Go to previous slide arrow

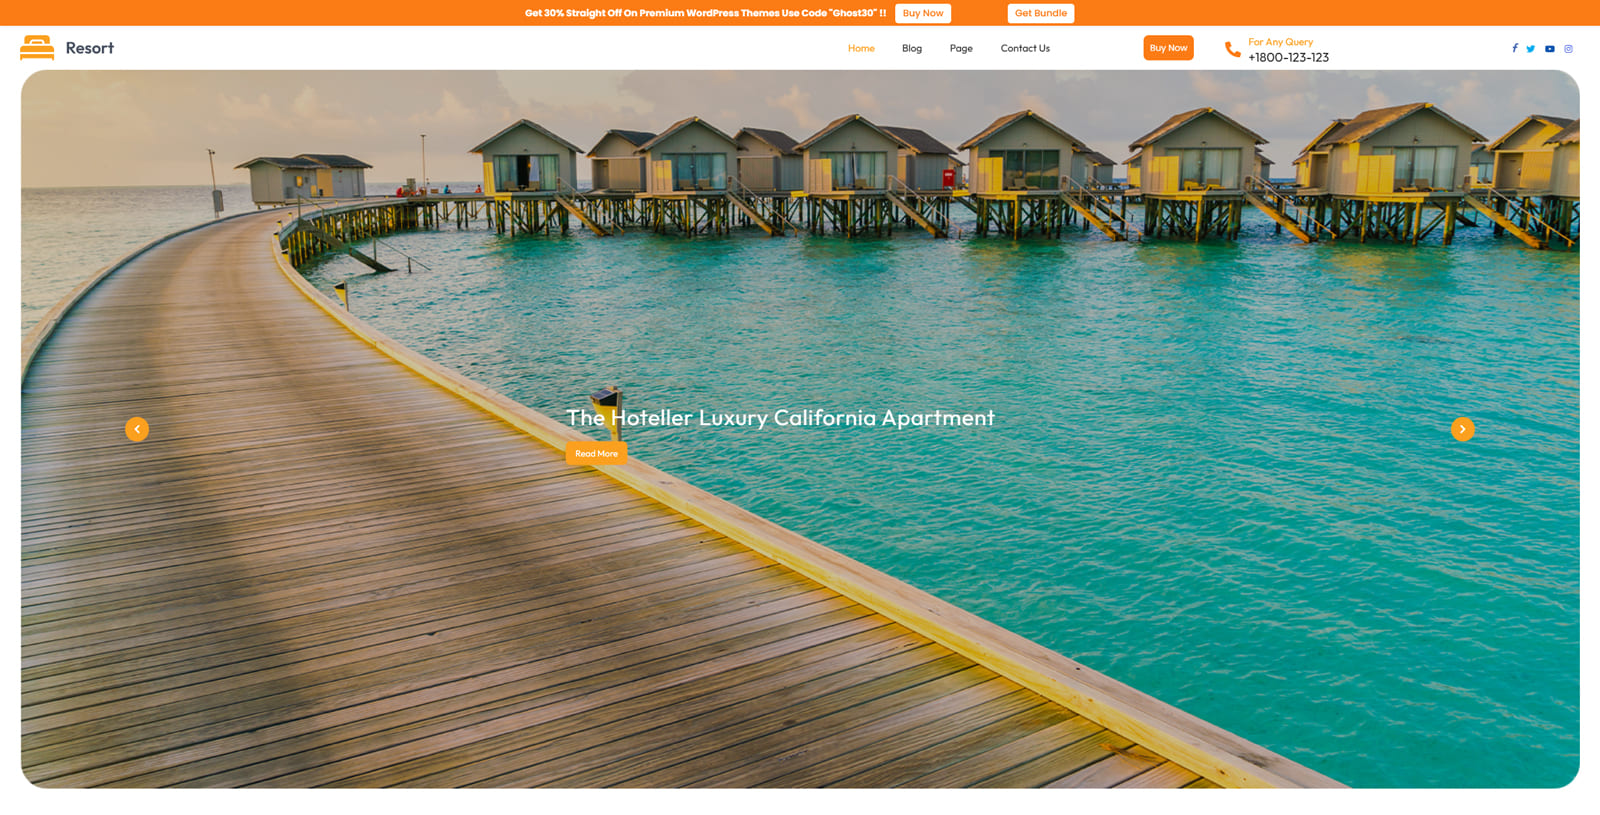click(137, 429)
